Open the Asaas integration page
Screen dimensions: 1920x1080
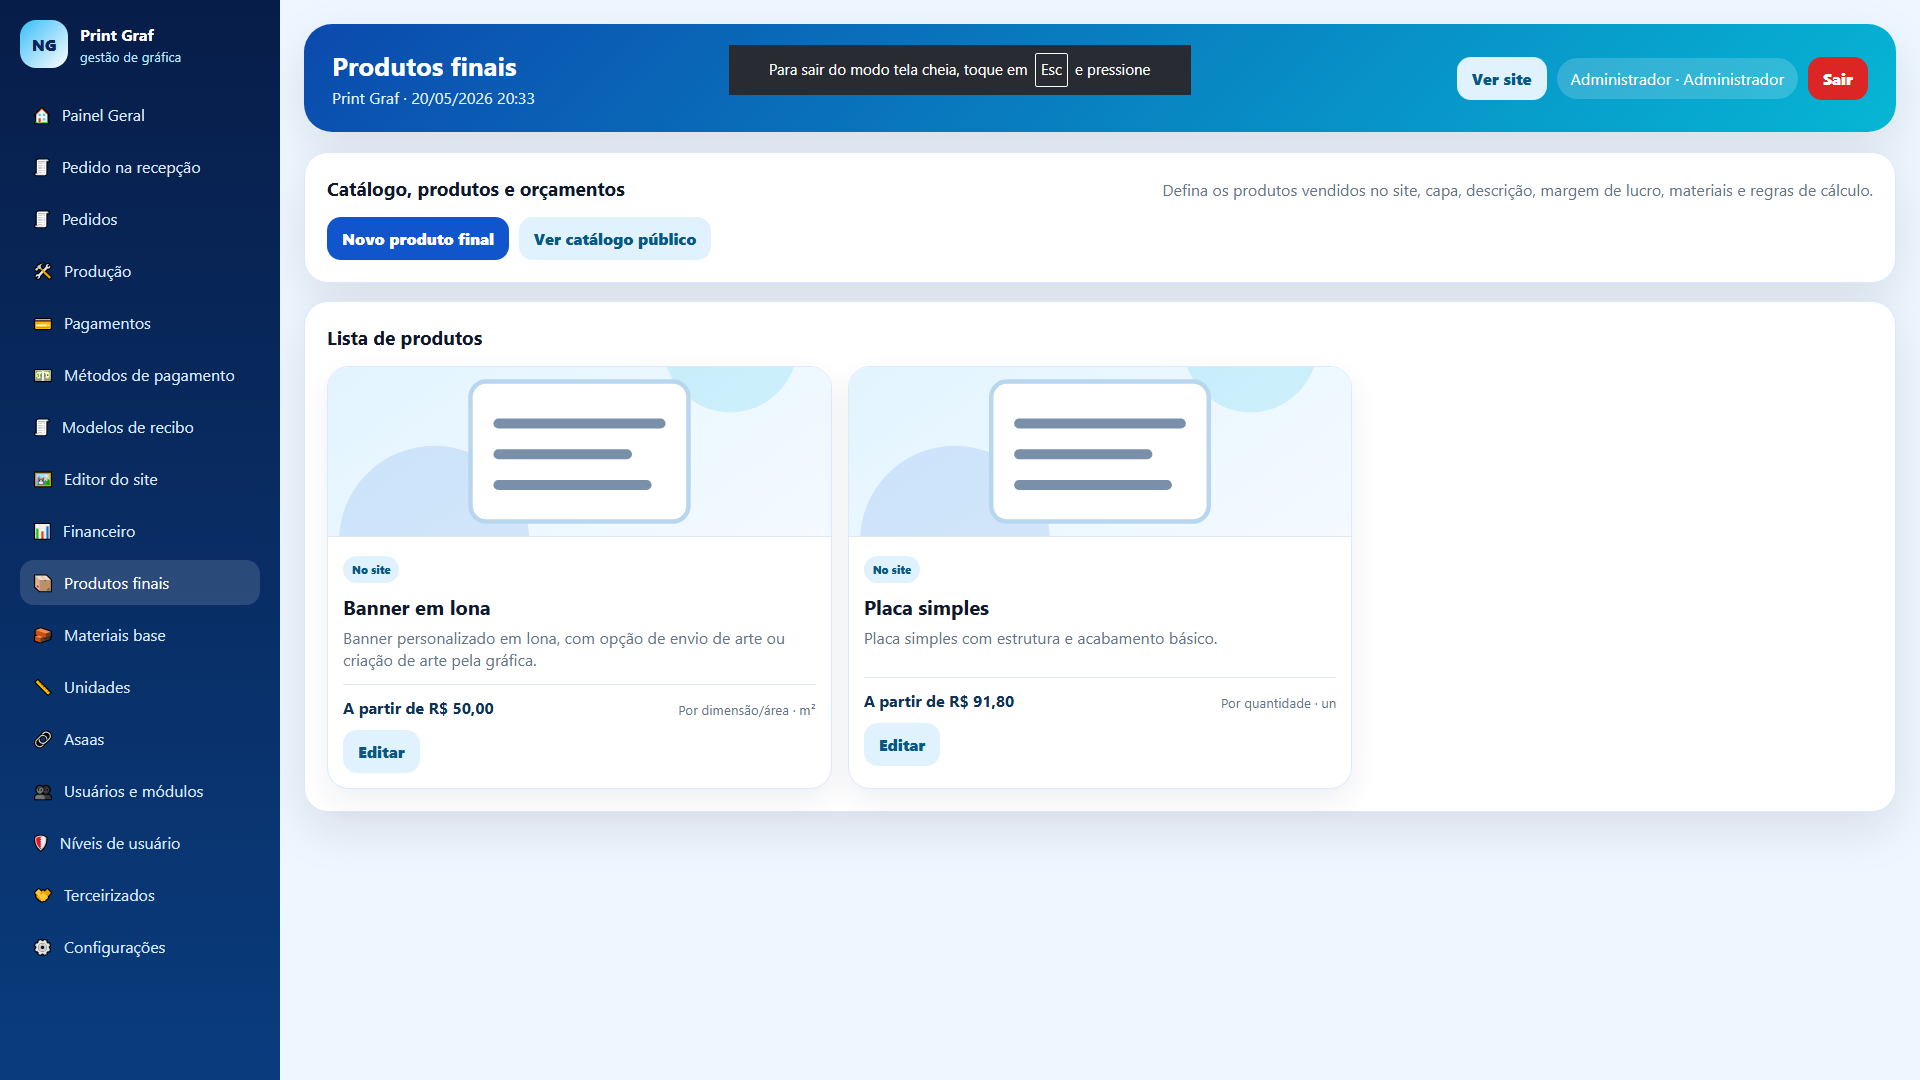point(140,740)
